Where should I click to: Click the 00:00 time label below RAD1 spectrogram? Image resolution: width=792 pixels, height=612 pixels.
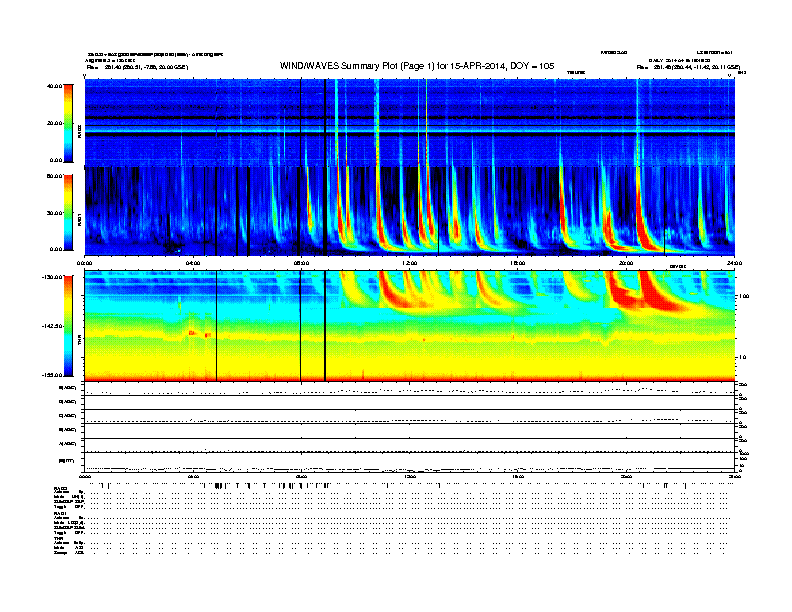84,263
